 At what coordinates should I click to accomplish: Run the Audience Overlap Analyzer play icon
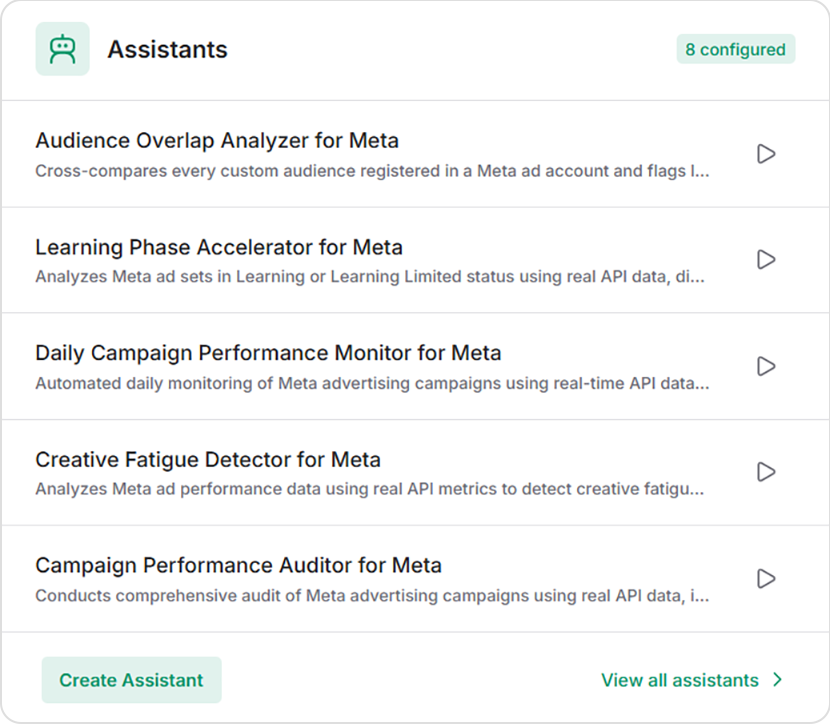point(766,154)
